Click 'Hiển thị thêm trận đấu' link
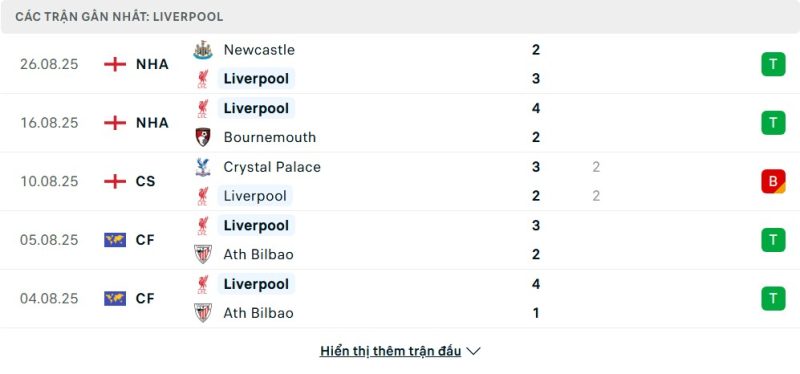Image resolution: width=800 pixels, height=374 pixels. 391,351
